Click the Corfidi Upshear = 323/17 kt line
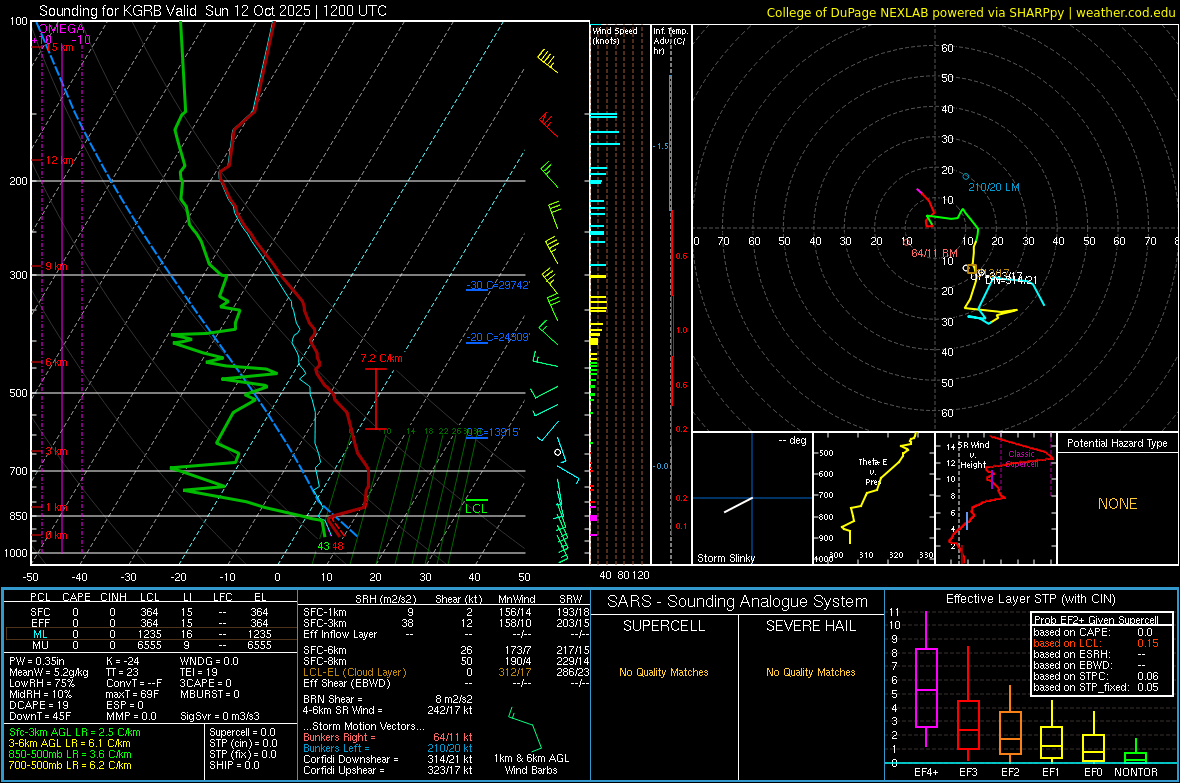Image resolution: width=1180 pixels, height=783 pixels. point(388,770)
